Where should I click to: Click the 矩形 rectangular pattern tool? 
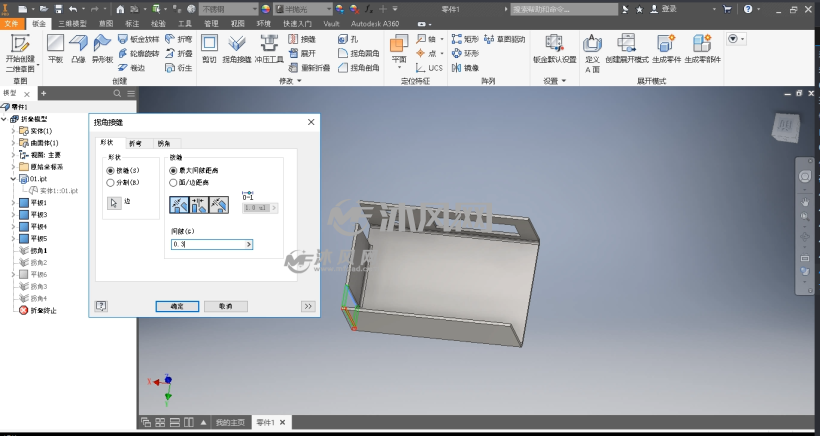coord(465,39)
